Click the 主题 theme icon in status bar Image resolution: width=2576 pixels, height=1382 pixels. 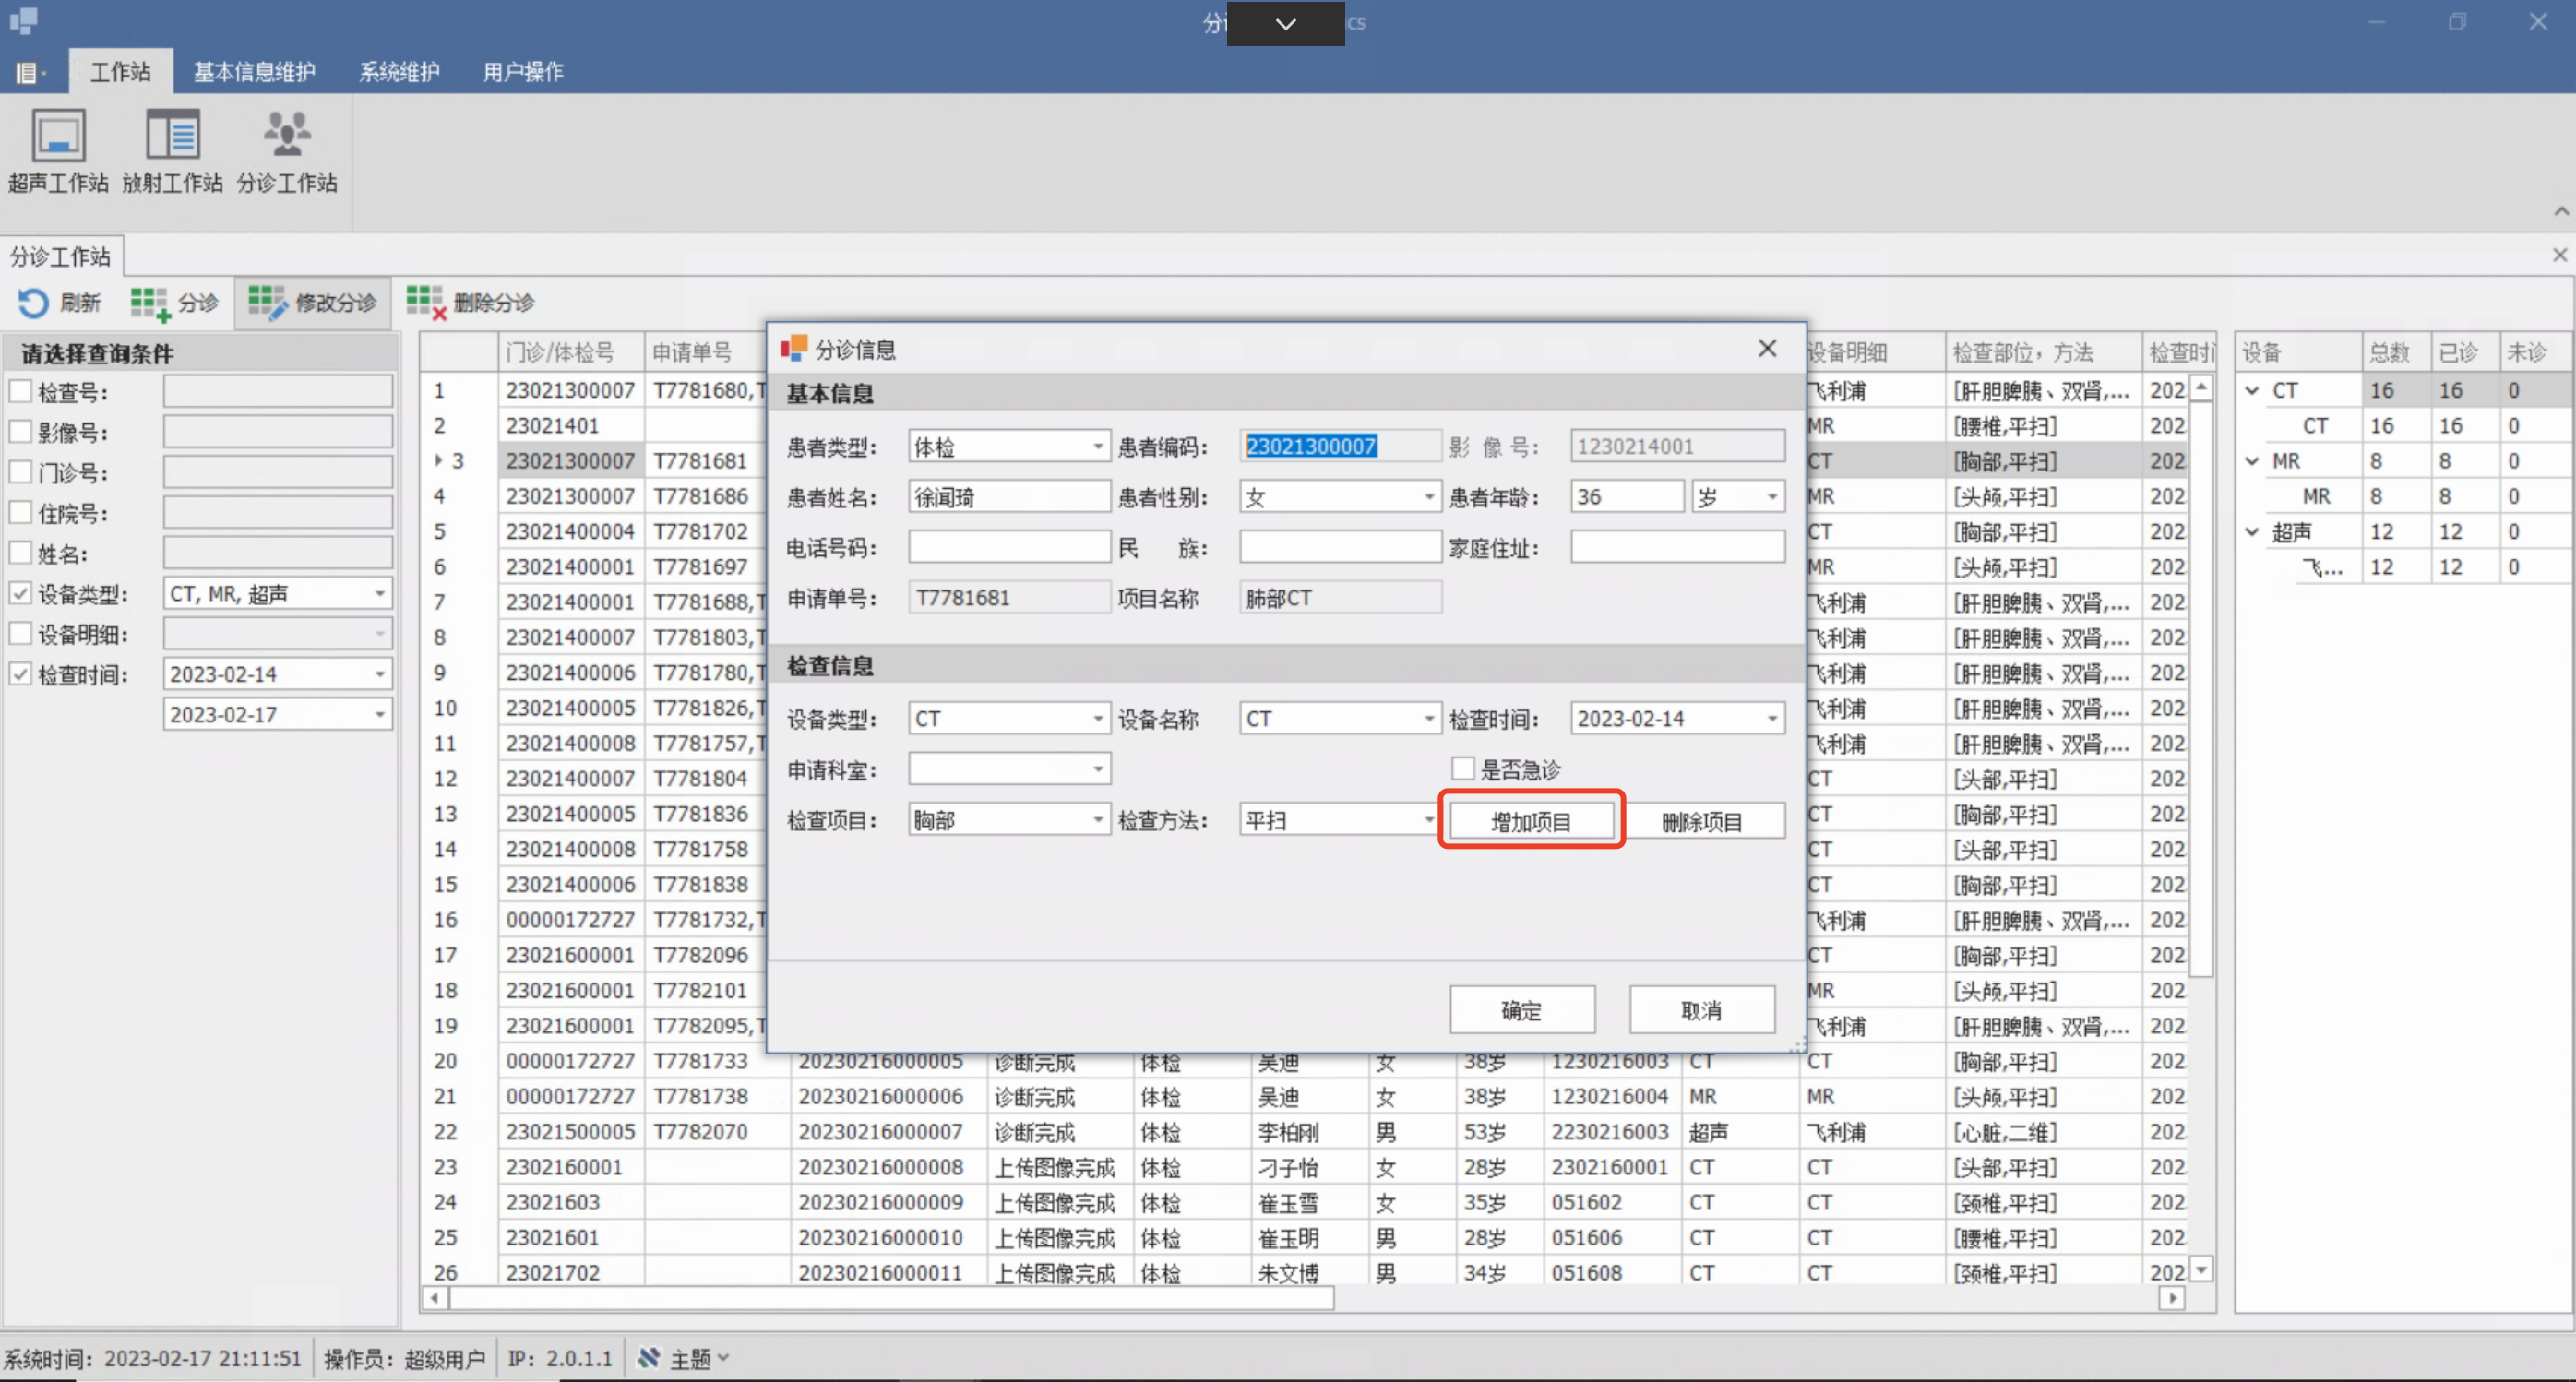point(649,1358)
